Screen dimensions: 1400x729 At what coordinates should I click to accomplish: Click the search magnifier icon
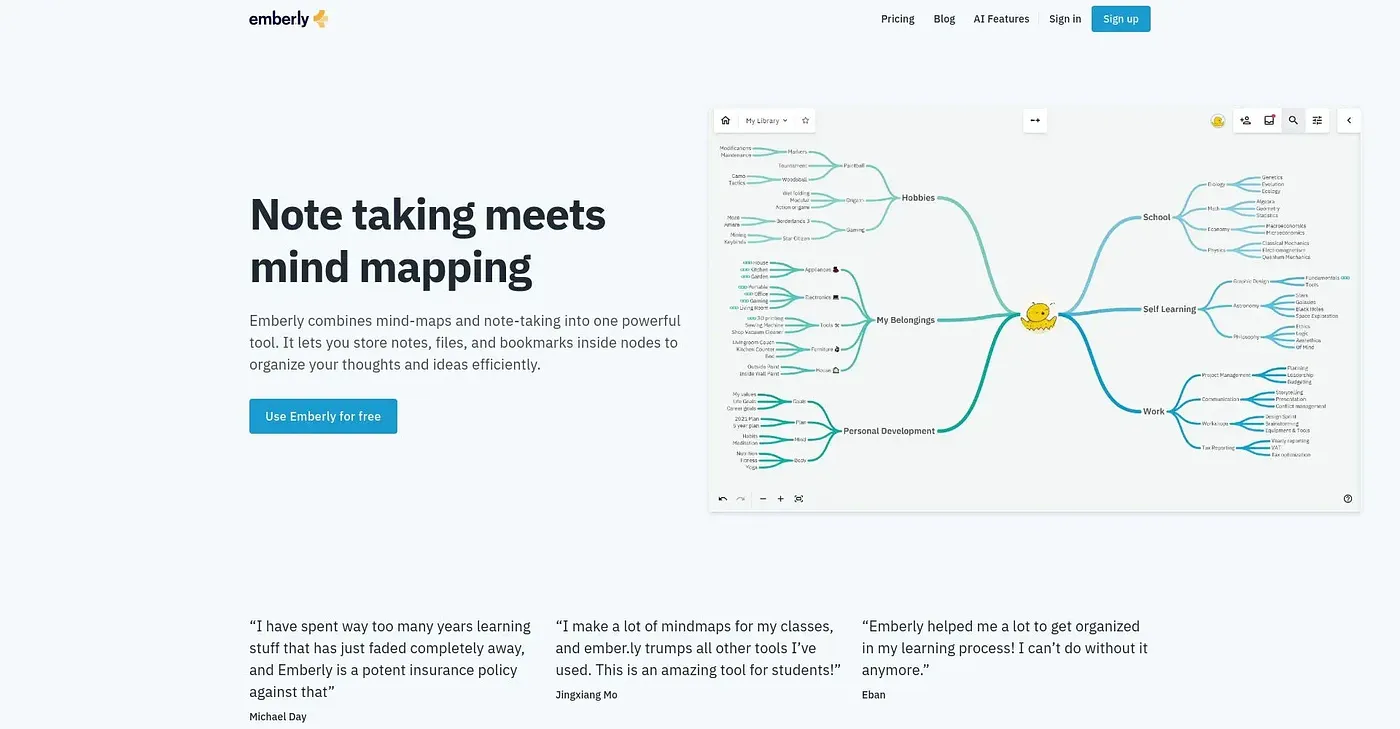(x=1293, y=120)
